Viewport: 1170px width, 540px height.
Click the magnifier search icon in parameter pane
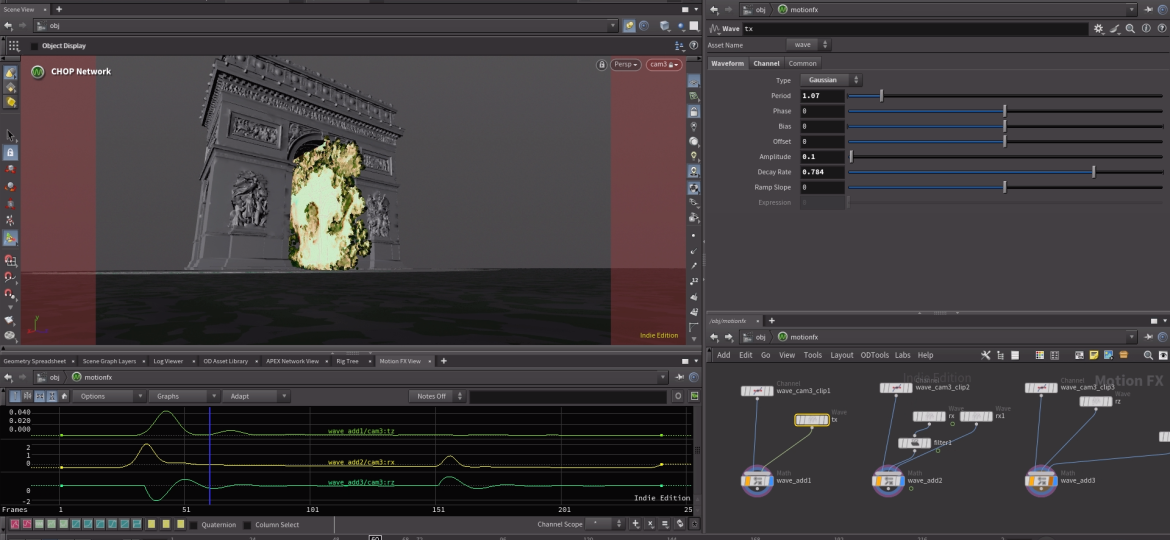pos(1130,29)
